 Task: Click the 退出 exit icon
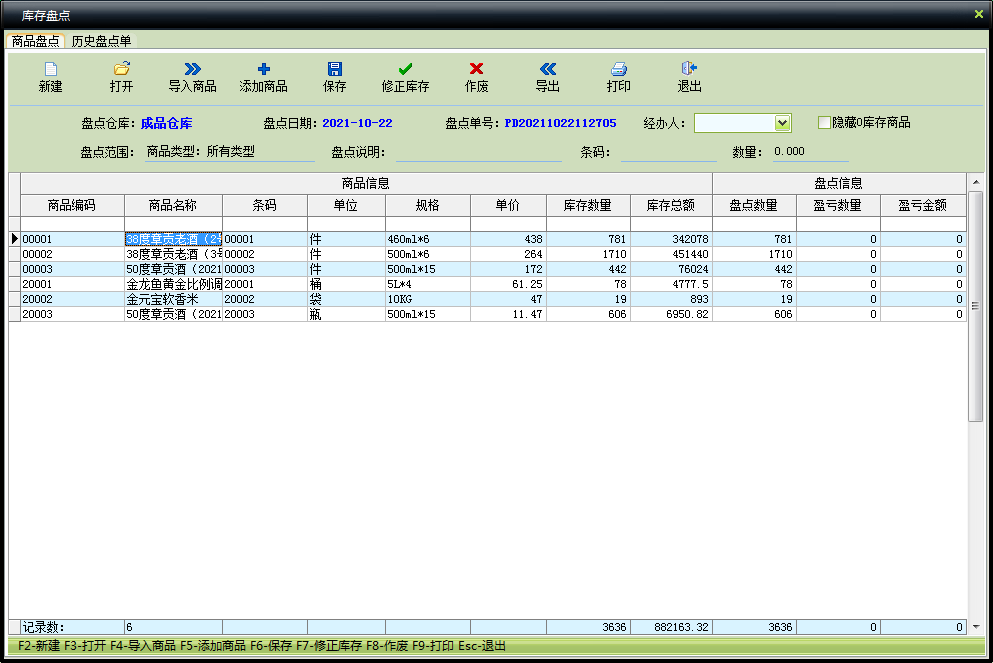click(x=690, y=68)
